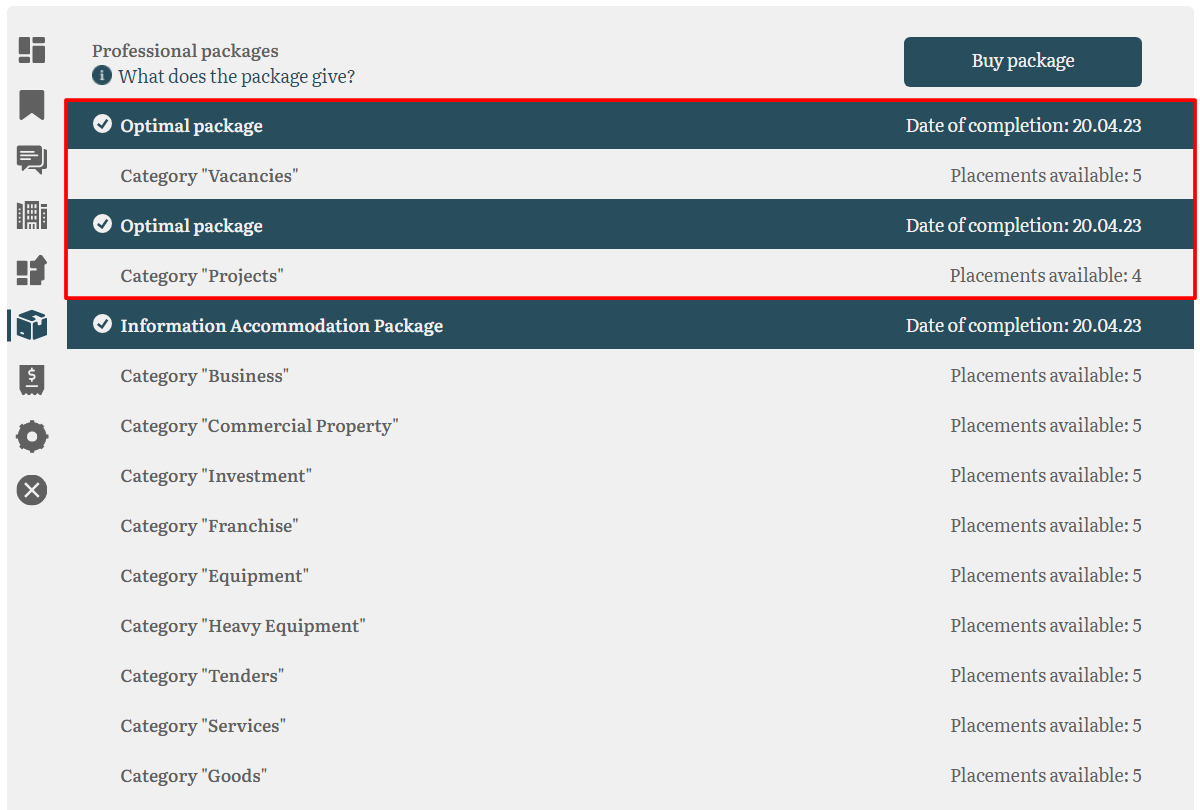
Task: Open the settings gear icon
Action: (x=32, y=436)
